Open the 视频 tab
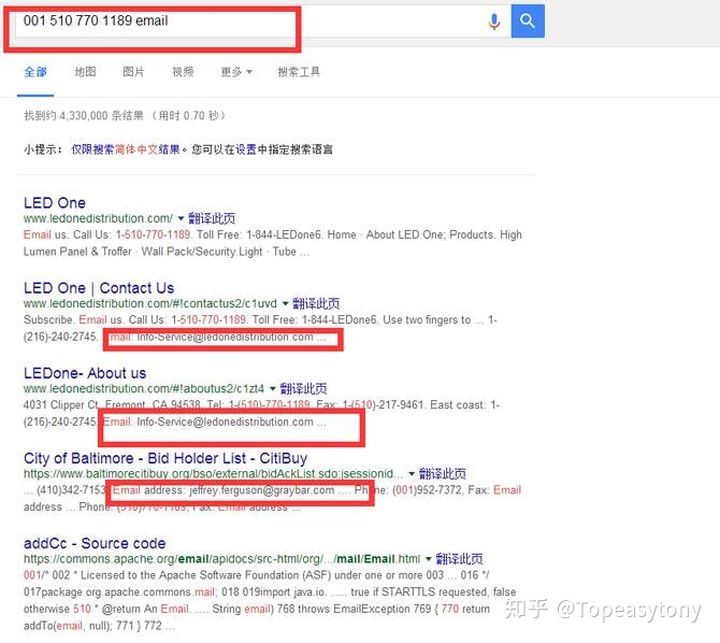The width and height of the screenshot is (720, 643). (x=182, y=72)
